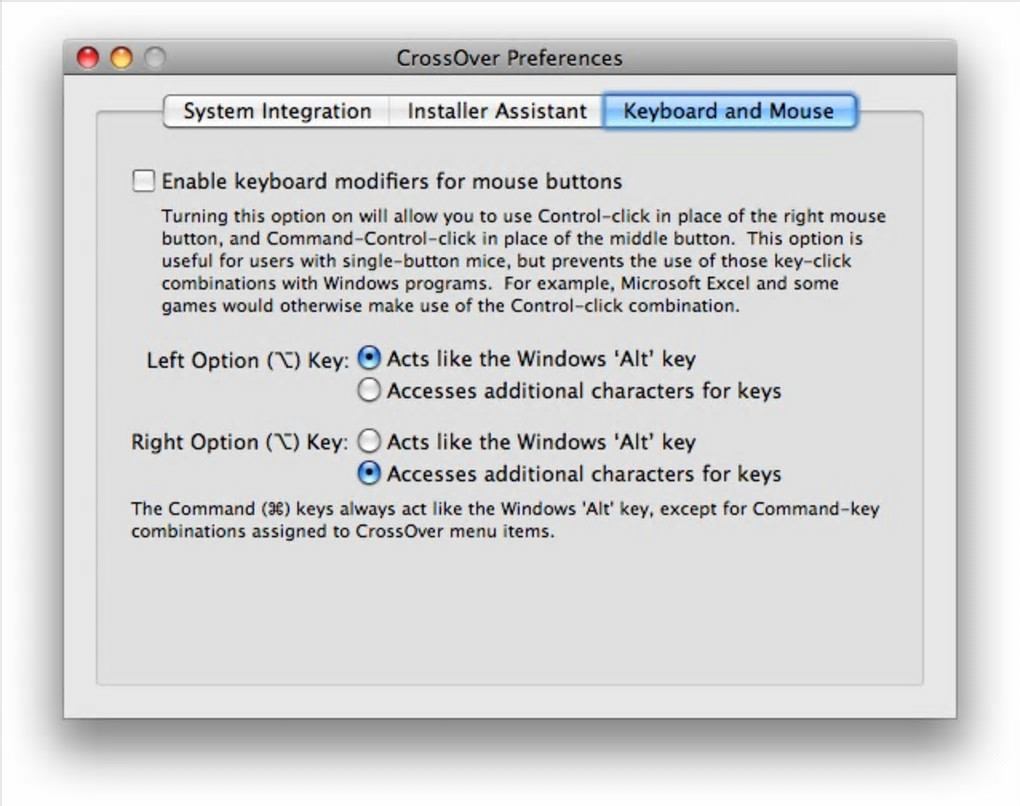Click the gray zoom button in the title bar
Viewport: 1020px width, 806px height.
[x=154, y=58]
